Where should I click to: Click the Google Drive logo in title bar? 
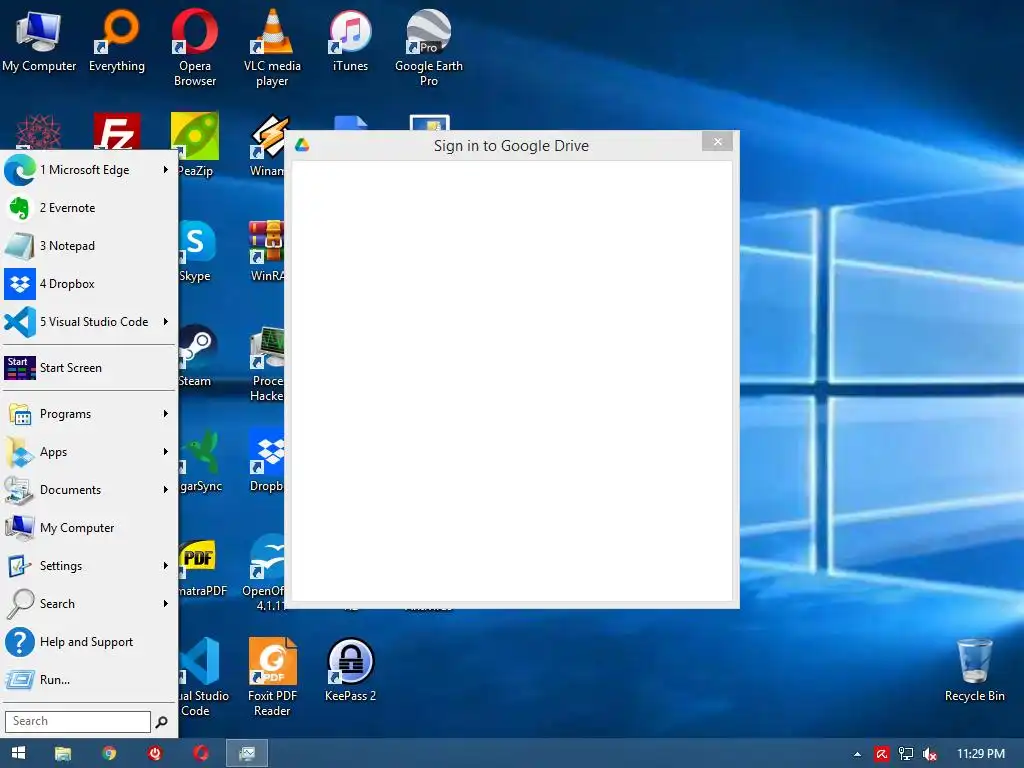(x=302, y=145)
